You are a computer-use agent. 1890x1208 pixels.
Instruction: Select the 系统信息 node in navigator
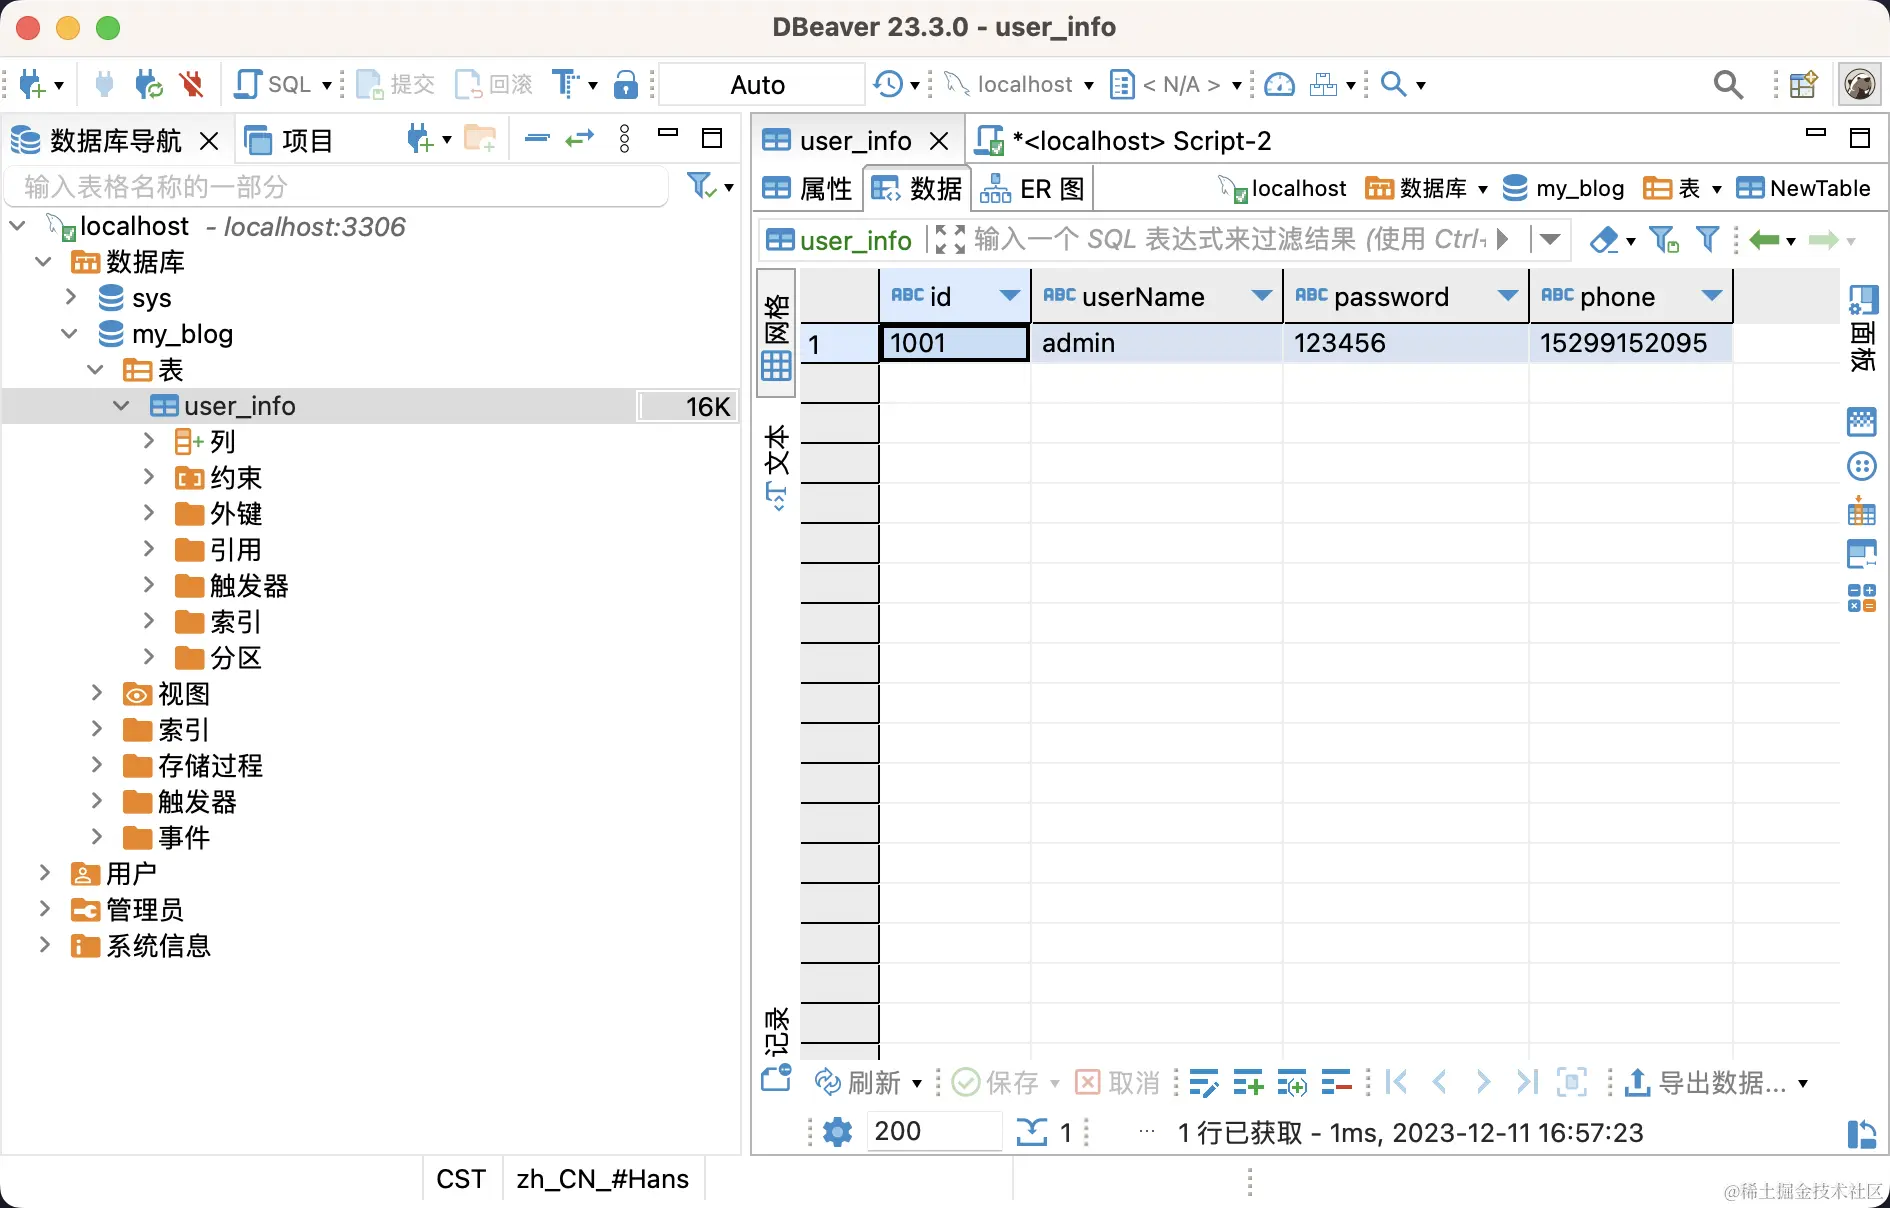click(x=141, y=946)
